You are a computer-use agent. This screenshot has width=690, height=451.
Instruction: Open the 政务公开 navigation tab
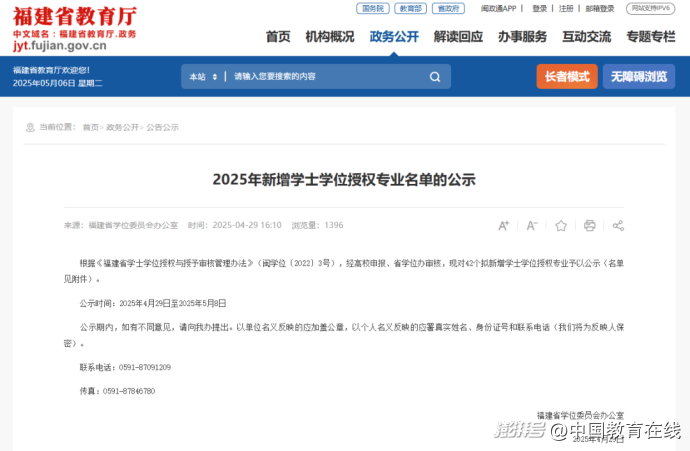(394, 37)
